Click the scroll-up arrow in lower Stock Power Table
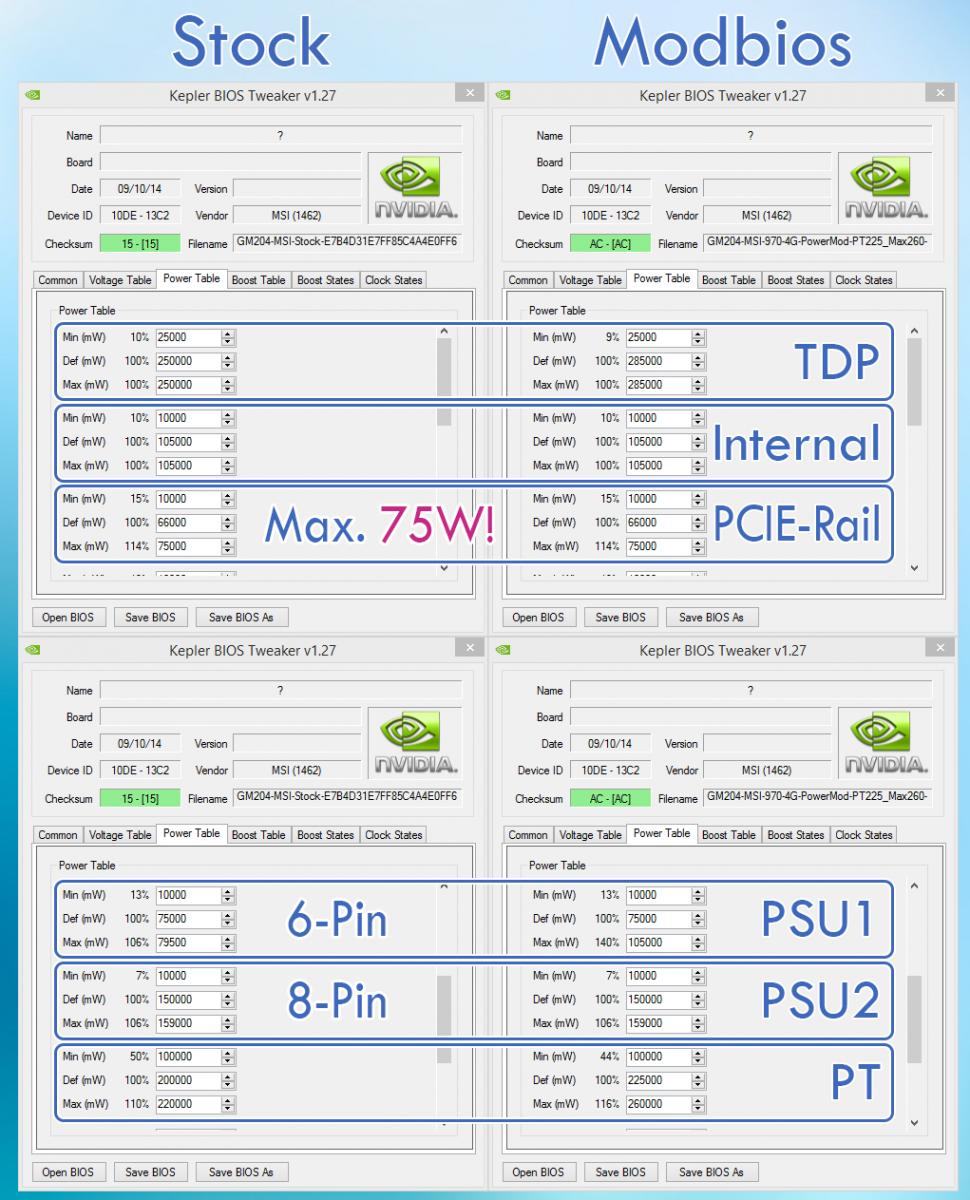The width and height of the screenshot is (970, 1200). (x=444, y=886)
